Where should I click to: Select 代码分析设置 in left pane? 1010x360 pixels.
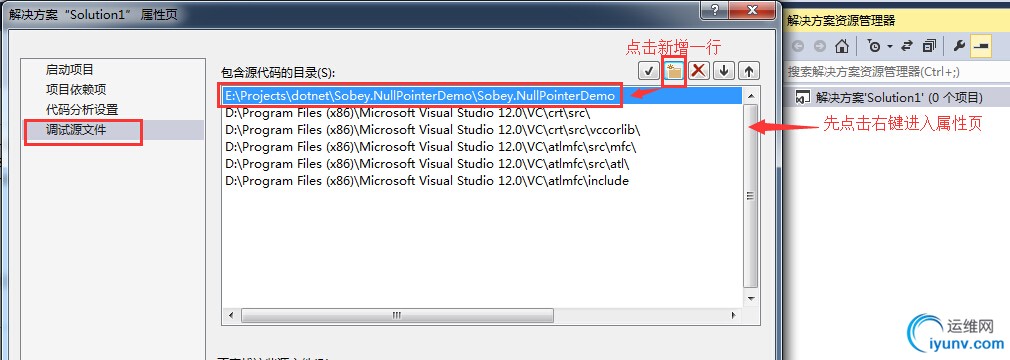pos(82,109)
